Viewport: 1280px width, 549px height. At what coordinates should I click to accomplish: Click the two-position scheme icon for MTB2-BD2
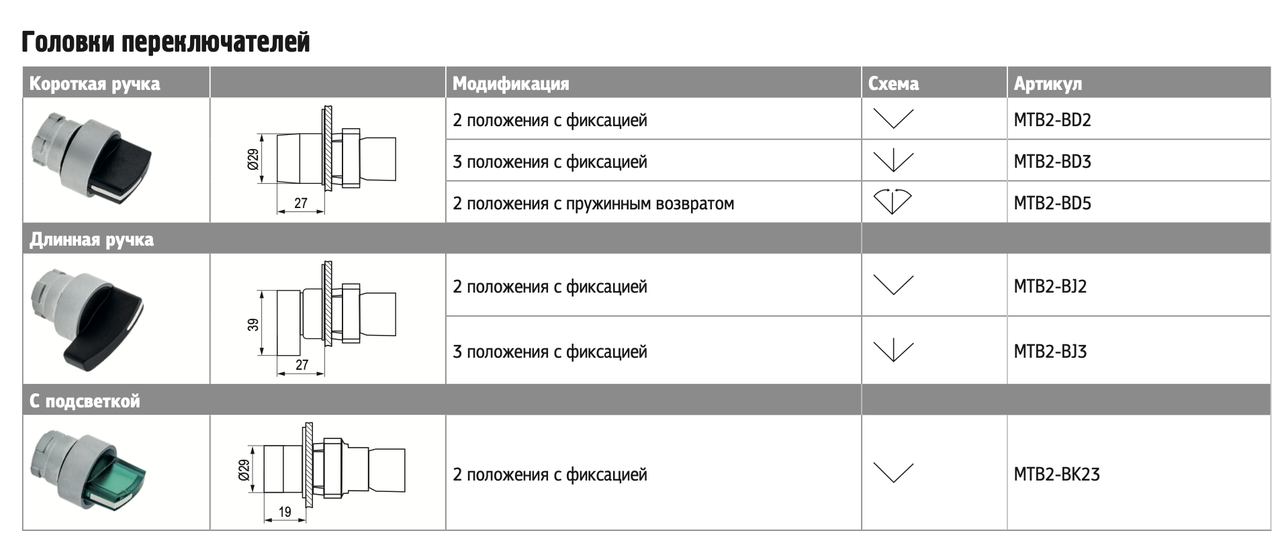click(x=893, y=120)
